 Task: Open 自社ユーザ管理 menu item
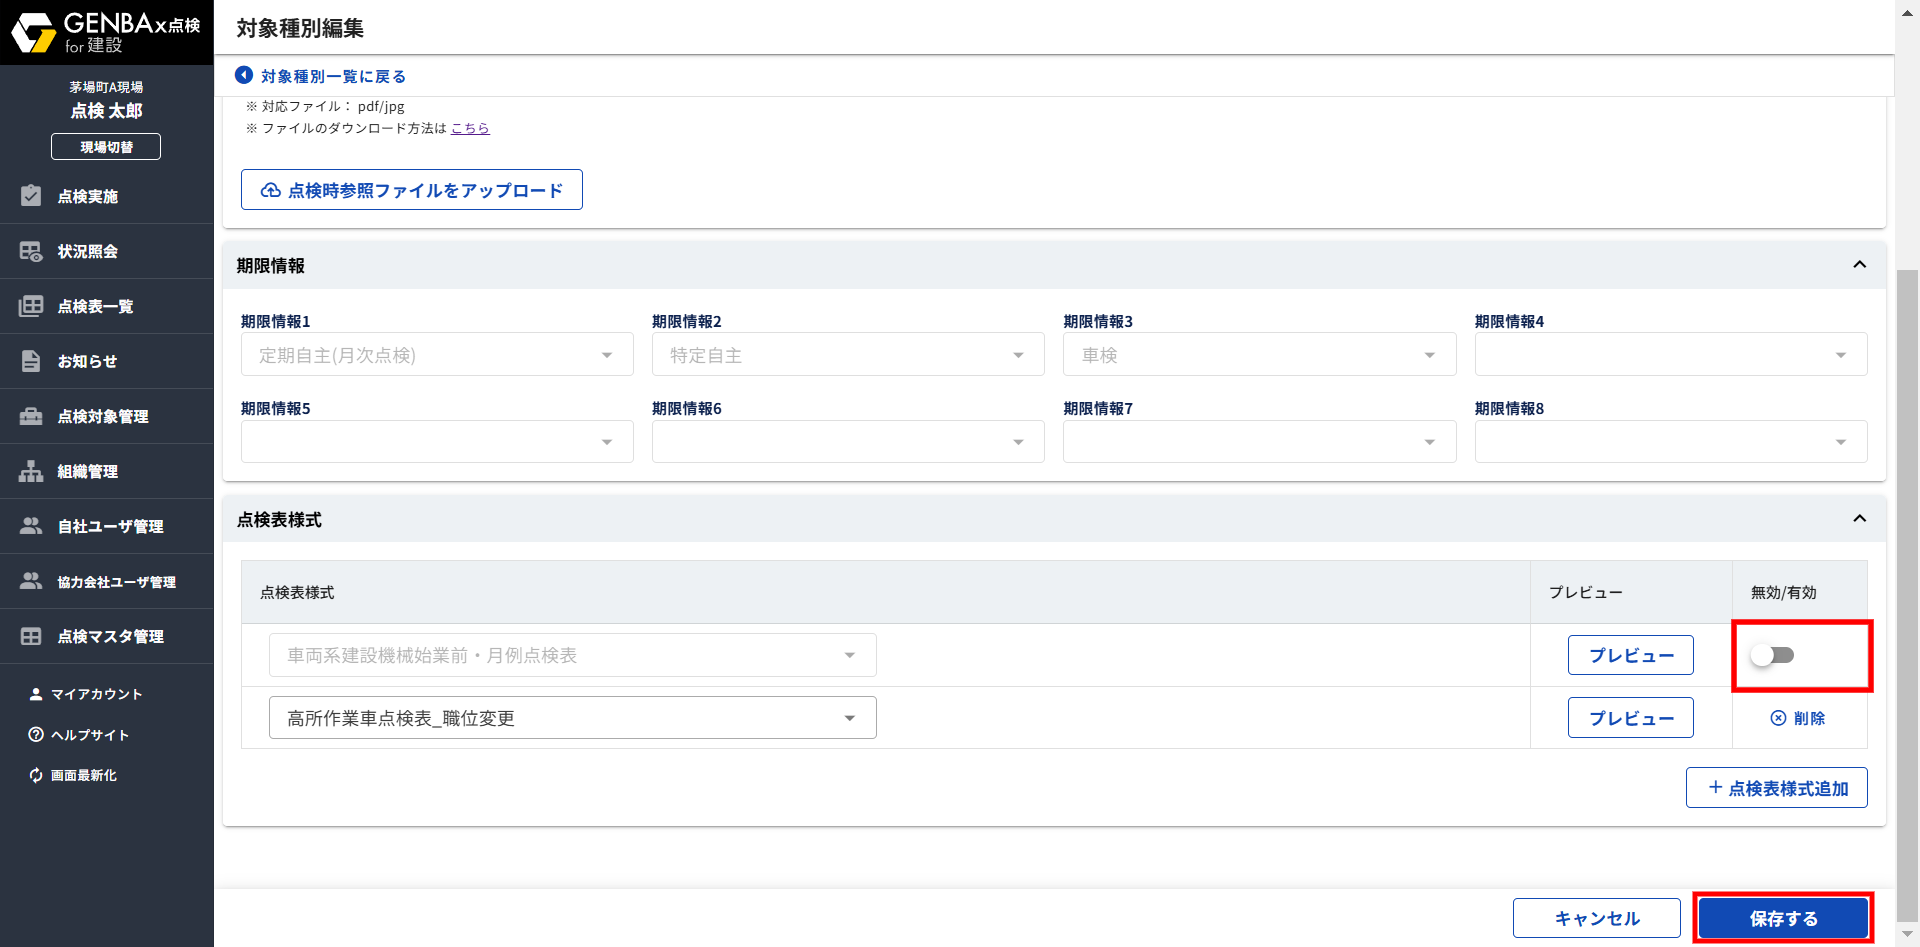(x=110, y=526)
